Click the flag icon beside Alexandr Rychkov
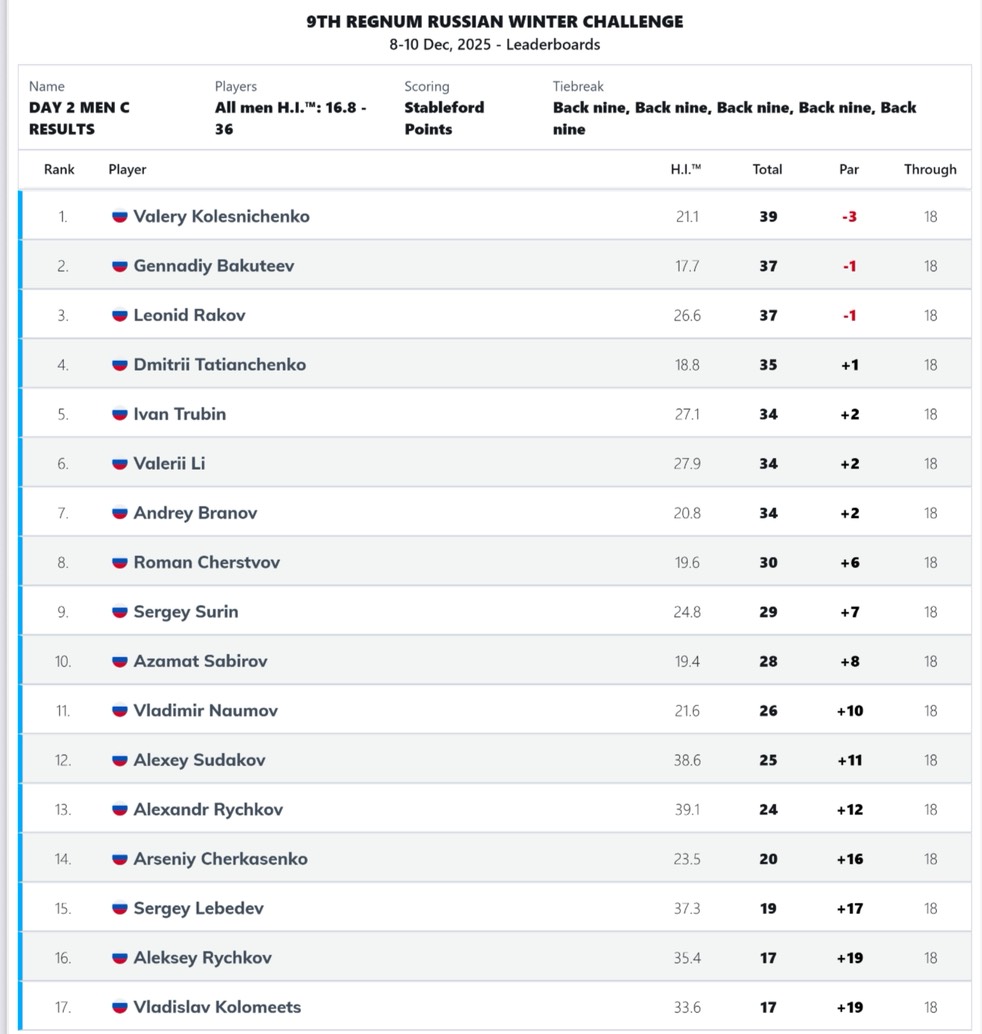Image resolution: width=982 pixels, height=1034 pixels. (119, 810)
